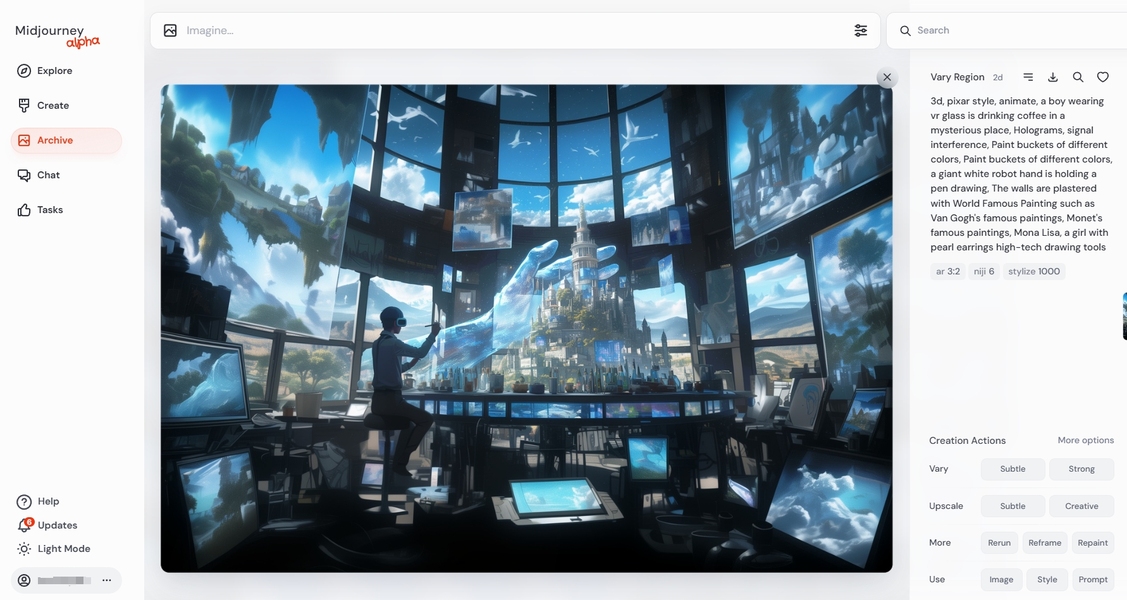Click the paintbrush icon beside Create

pyautogui.click(x=24, y=106)
